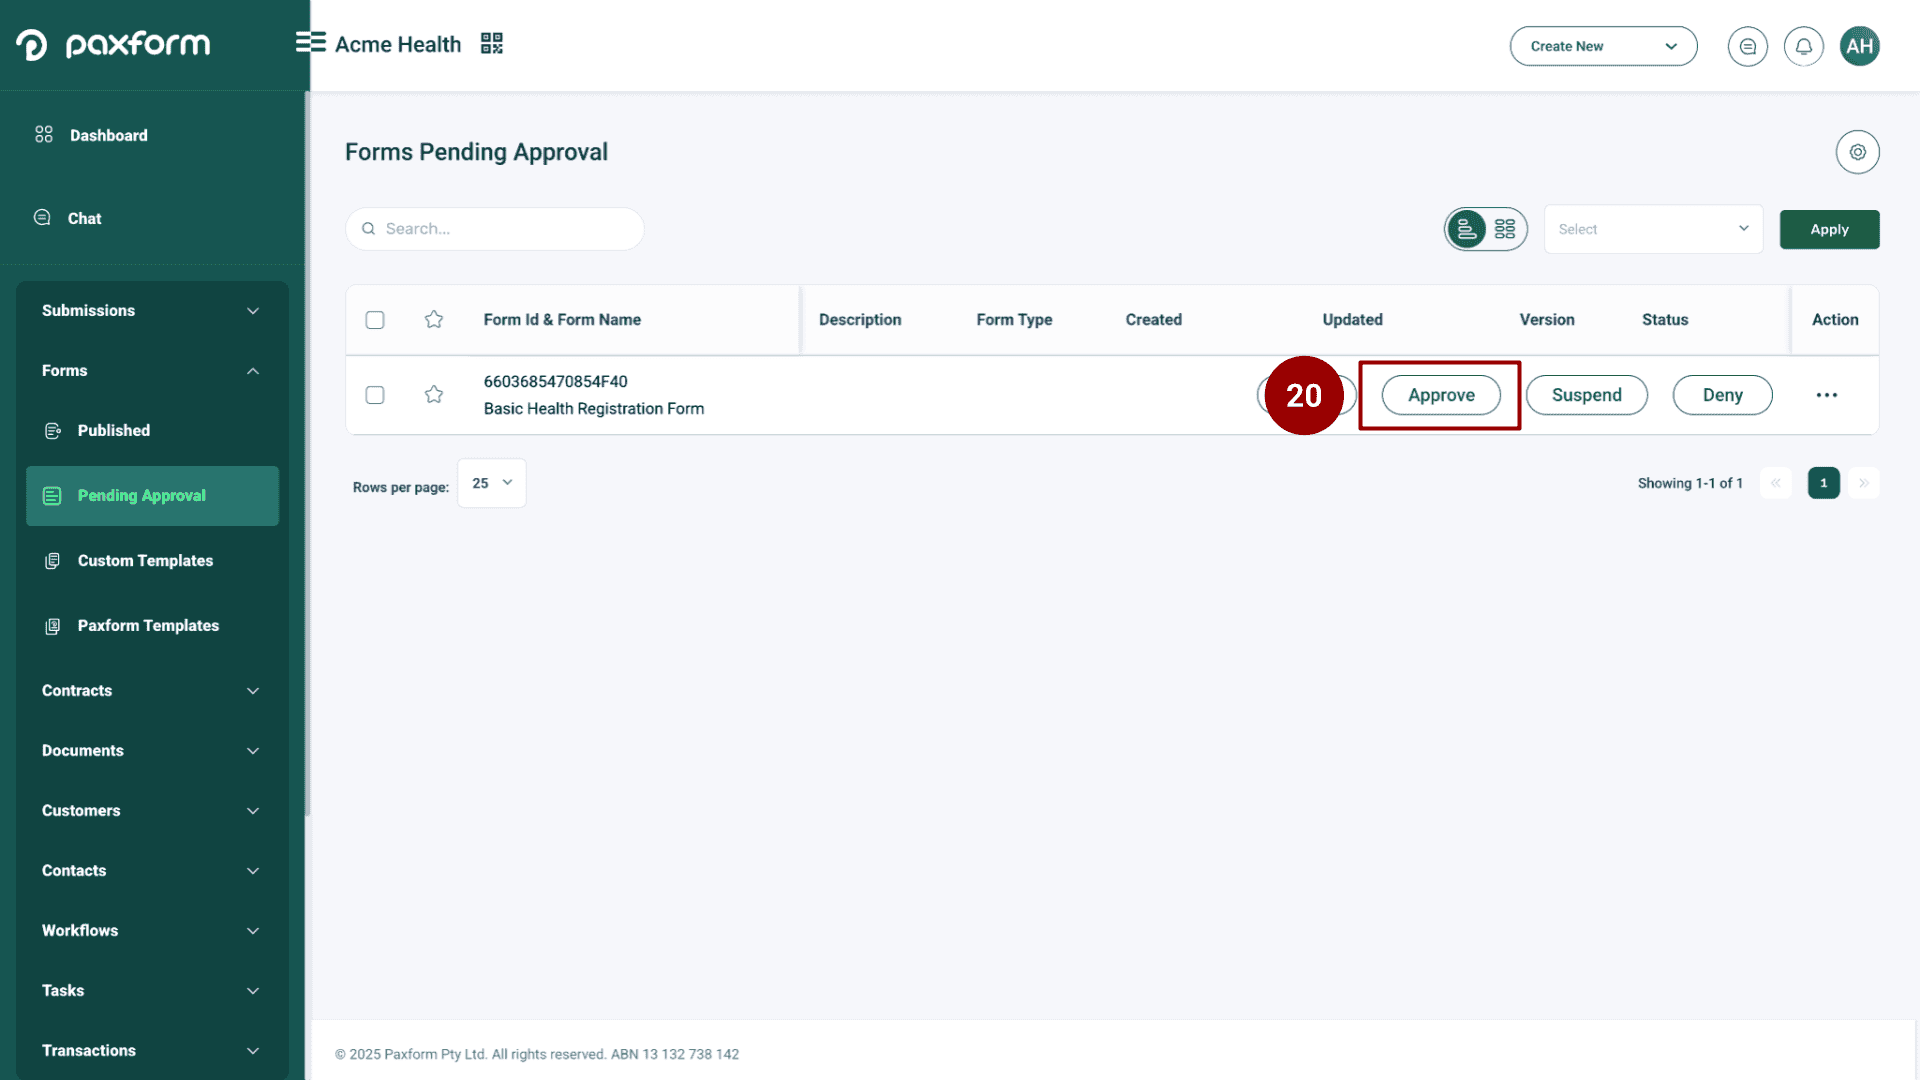The height and width of the screenshot is (1080, 1920).
Task: Click the QR code icon beside Acme Health
Action: coord(491,43)
